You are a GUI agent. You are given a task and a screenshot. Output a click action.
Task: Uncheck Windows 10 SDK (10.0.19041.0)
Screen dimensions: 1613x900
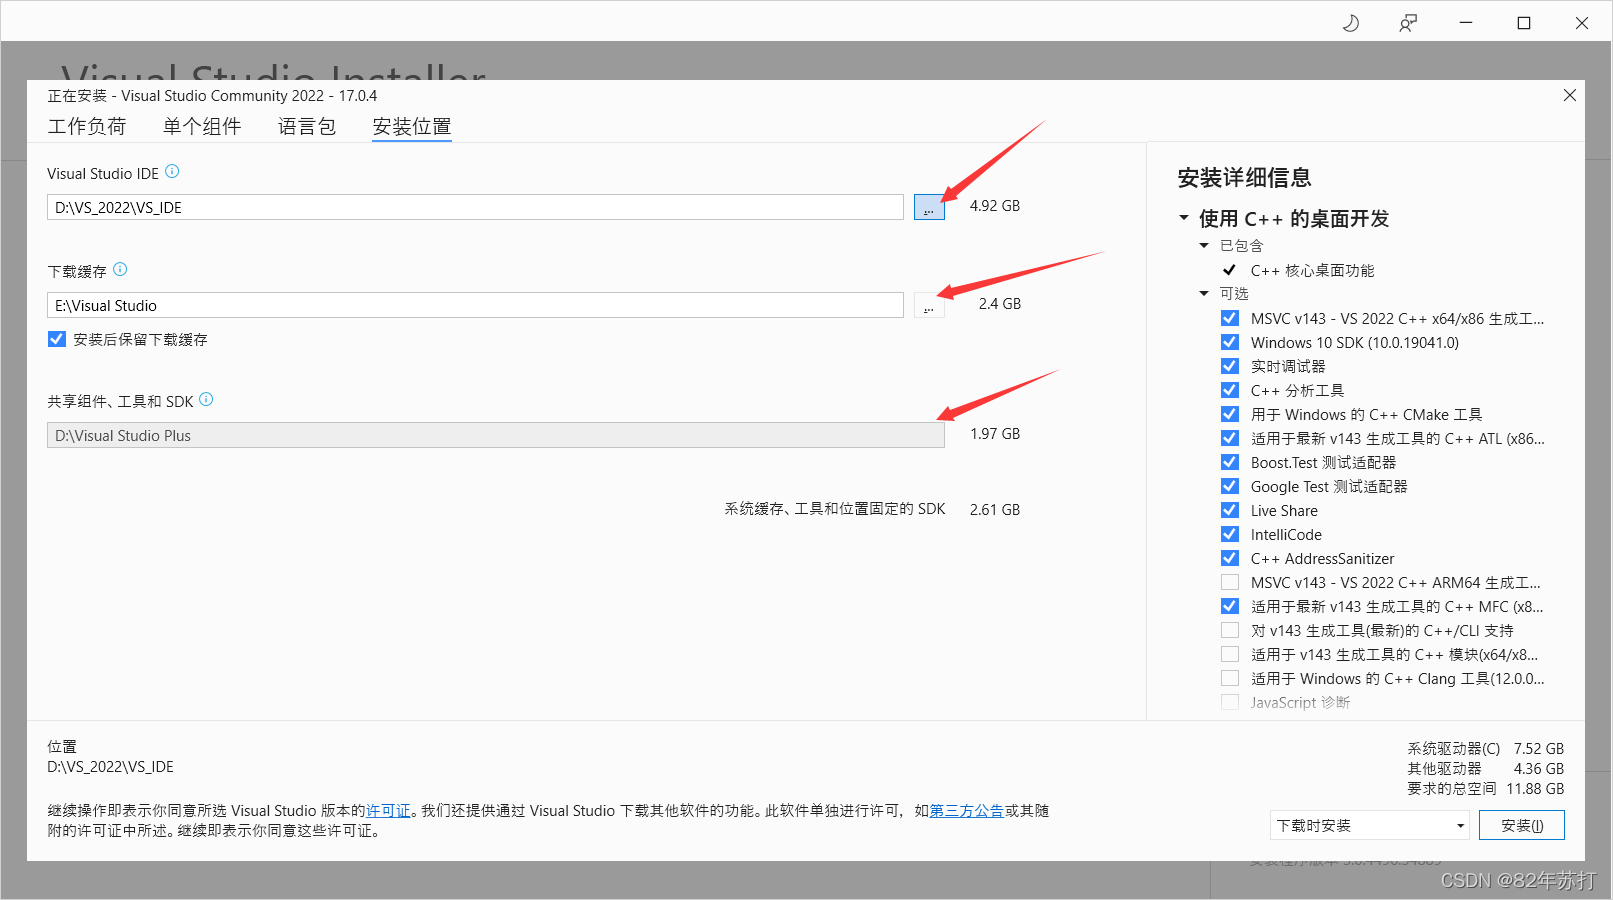click(1230, 342)
